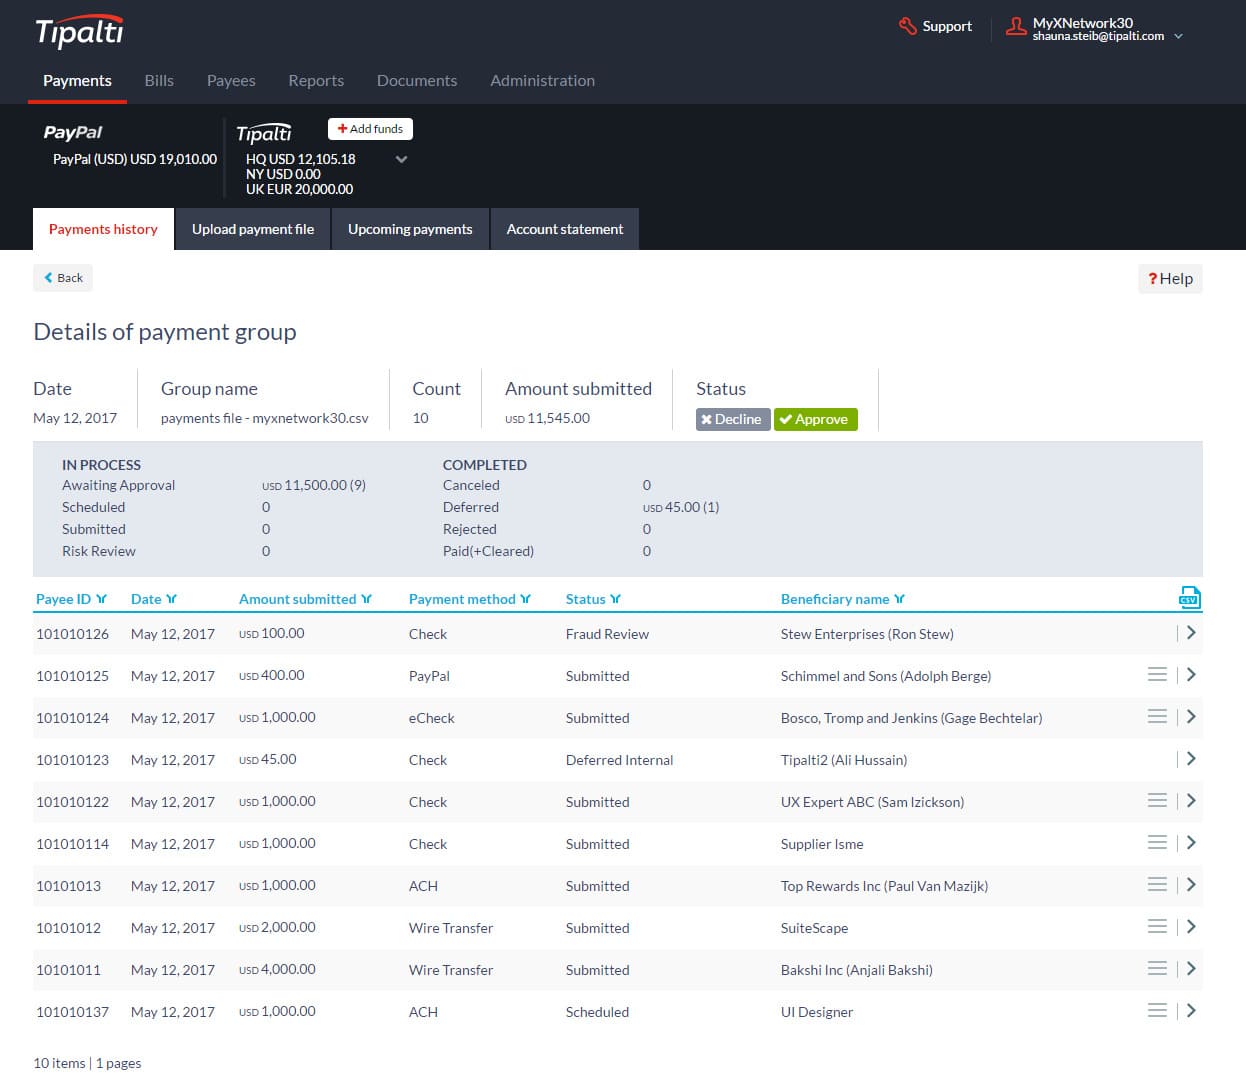Open row menu for UI Designer
The image size is (1246, 1079).
click(x=1157, y=1011)
